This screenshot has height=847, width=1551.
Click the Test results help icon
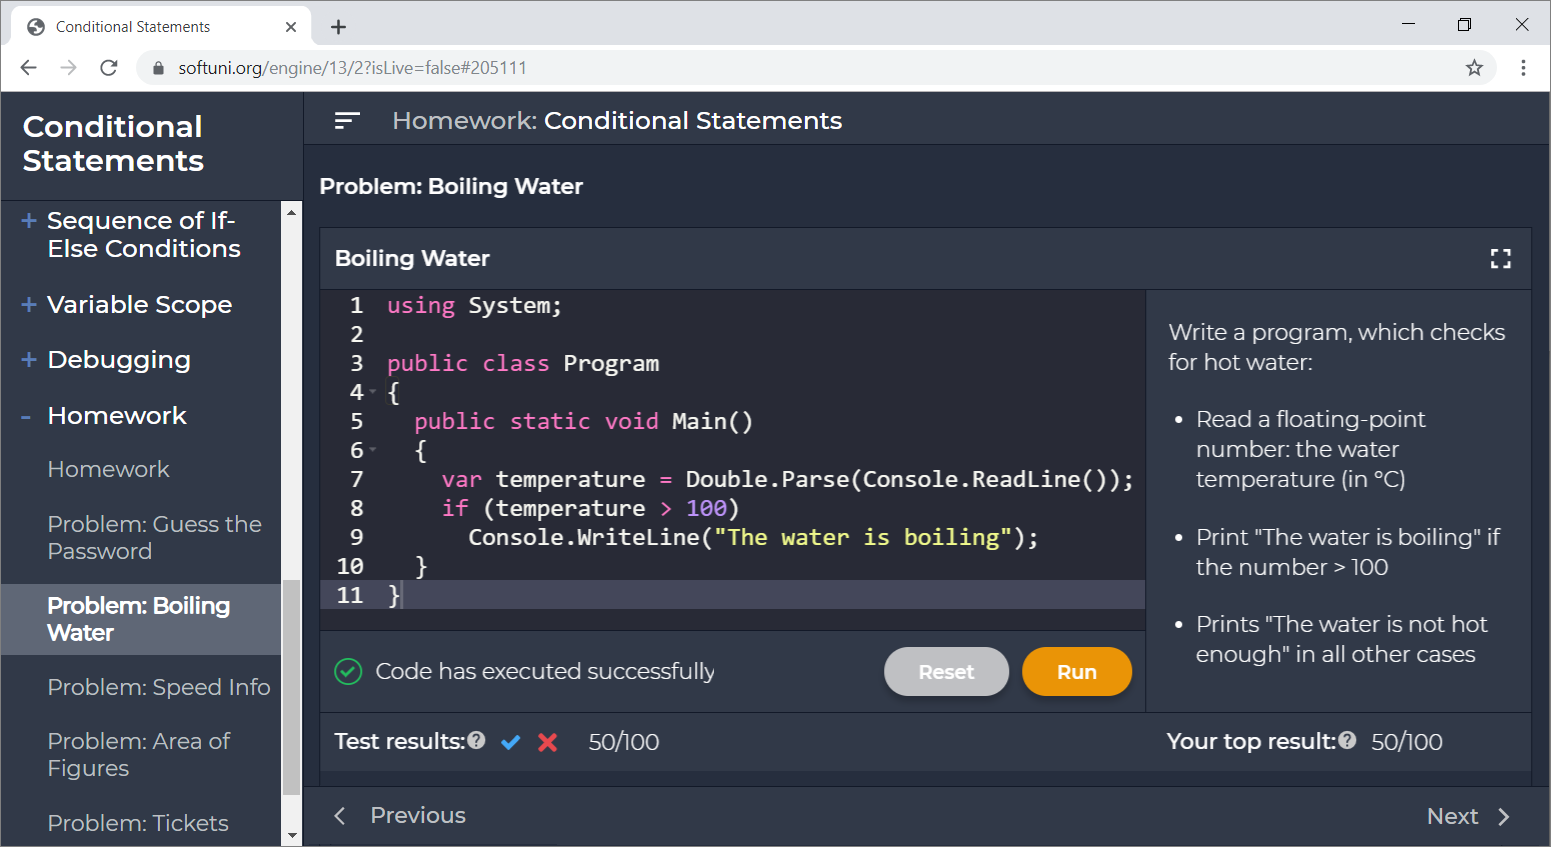[x=476, y=740]
